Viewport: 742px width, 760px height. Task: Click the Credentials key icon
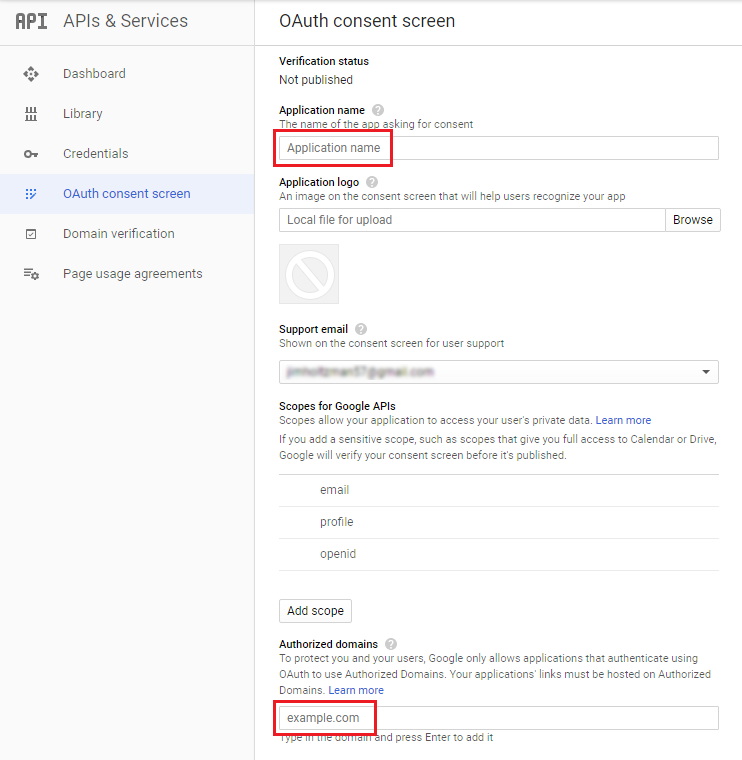click(x=31, y=154)
